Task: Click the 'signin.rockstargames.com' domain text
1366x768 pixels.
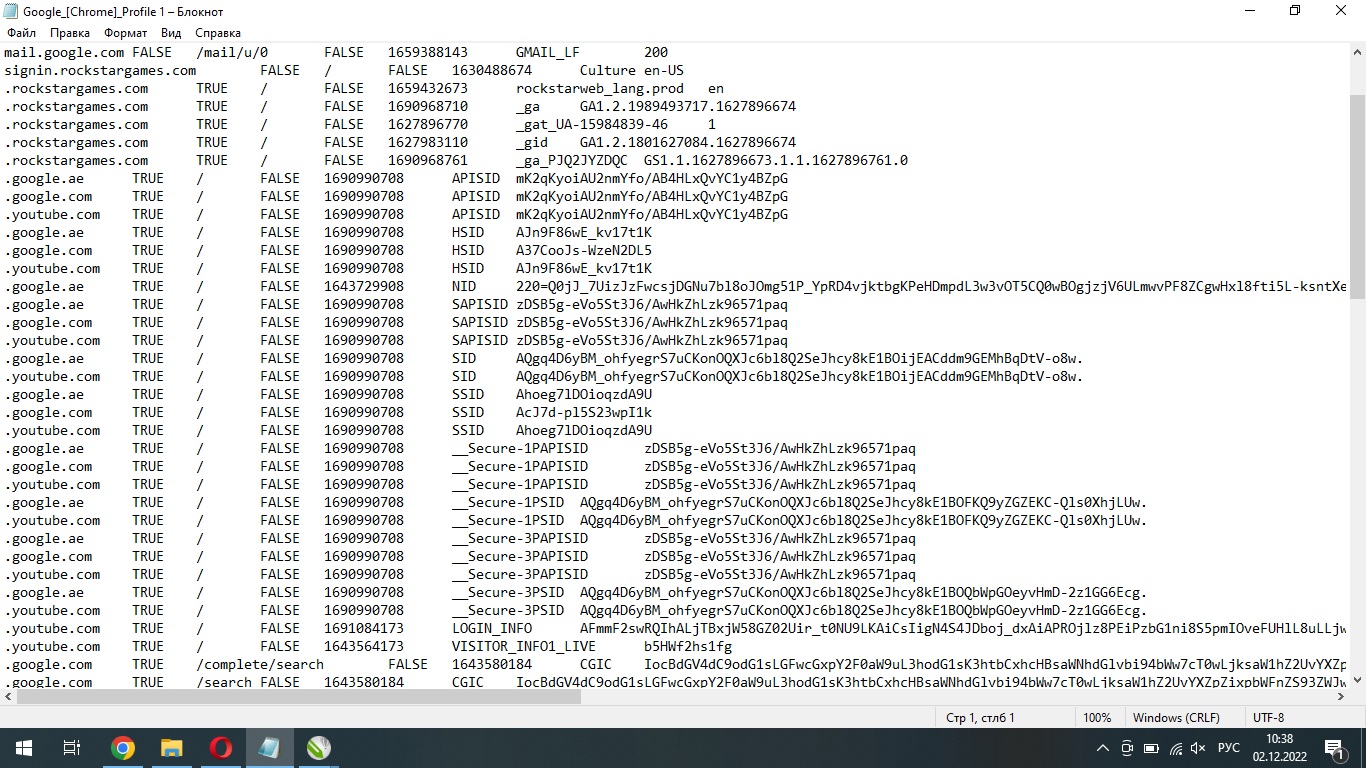Action: (x=100, y=70)
